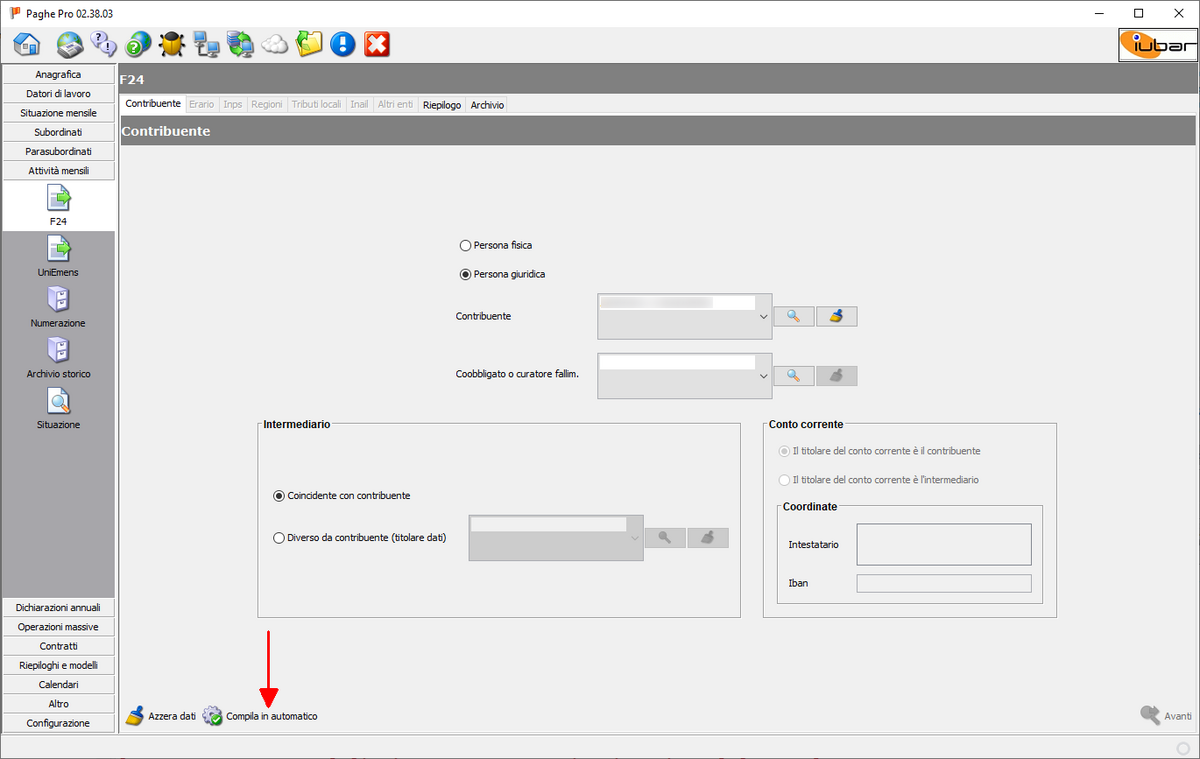Switch to the Riepilogo tab
The image size is (1200, 759).
[x=441, y=103]
